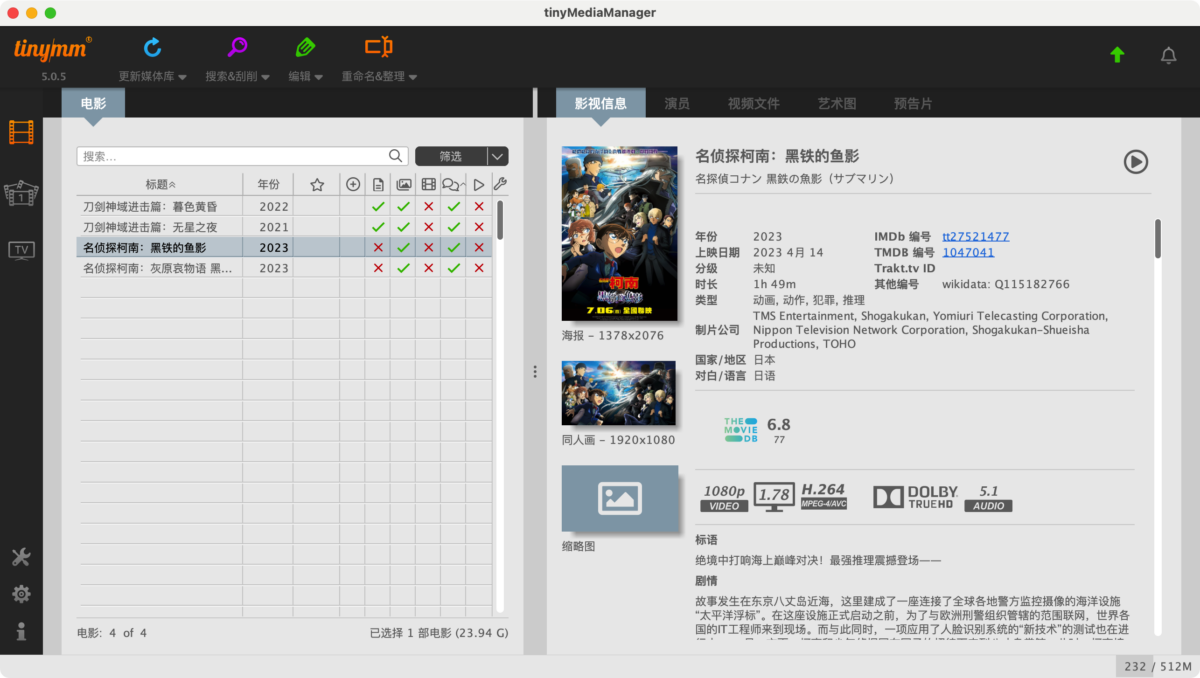Screen dimensions: 1200x678
Task: Sort by the images column icon
Action: tap(403, 185)
